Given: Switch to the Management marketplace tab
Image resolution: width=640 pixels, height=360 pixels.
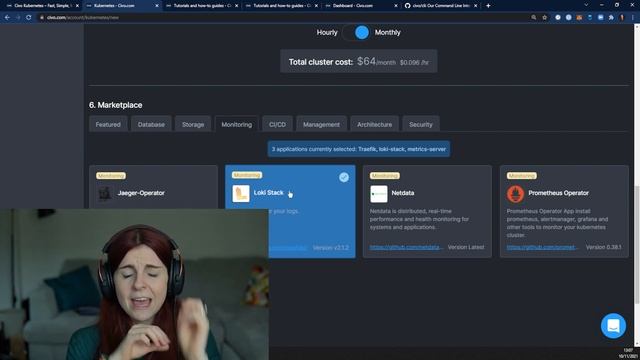Looking at the screenshot, I should [321, 124].
